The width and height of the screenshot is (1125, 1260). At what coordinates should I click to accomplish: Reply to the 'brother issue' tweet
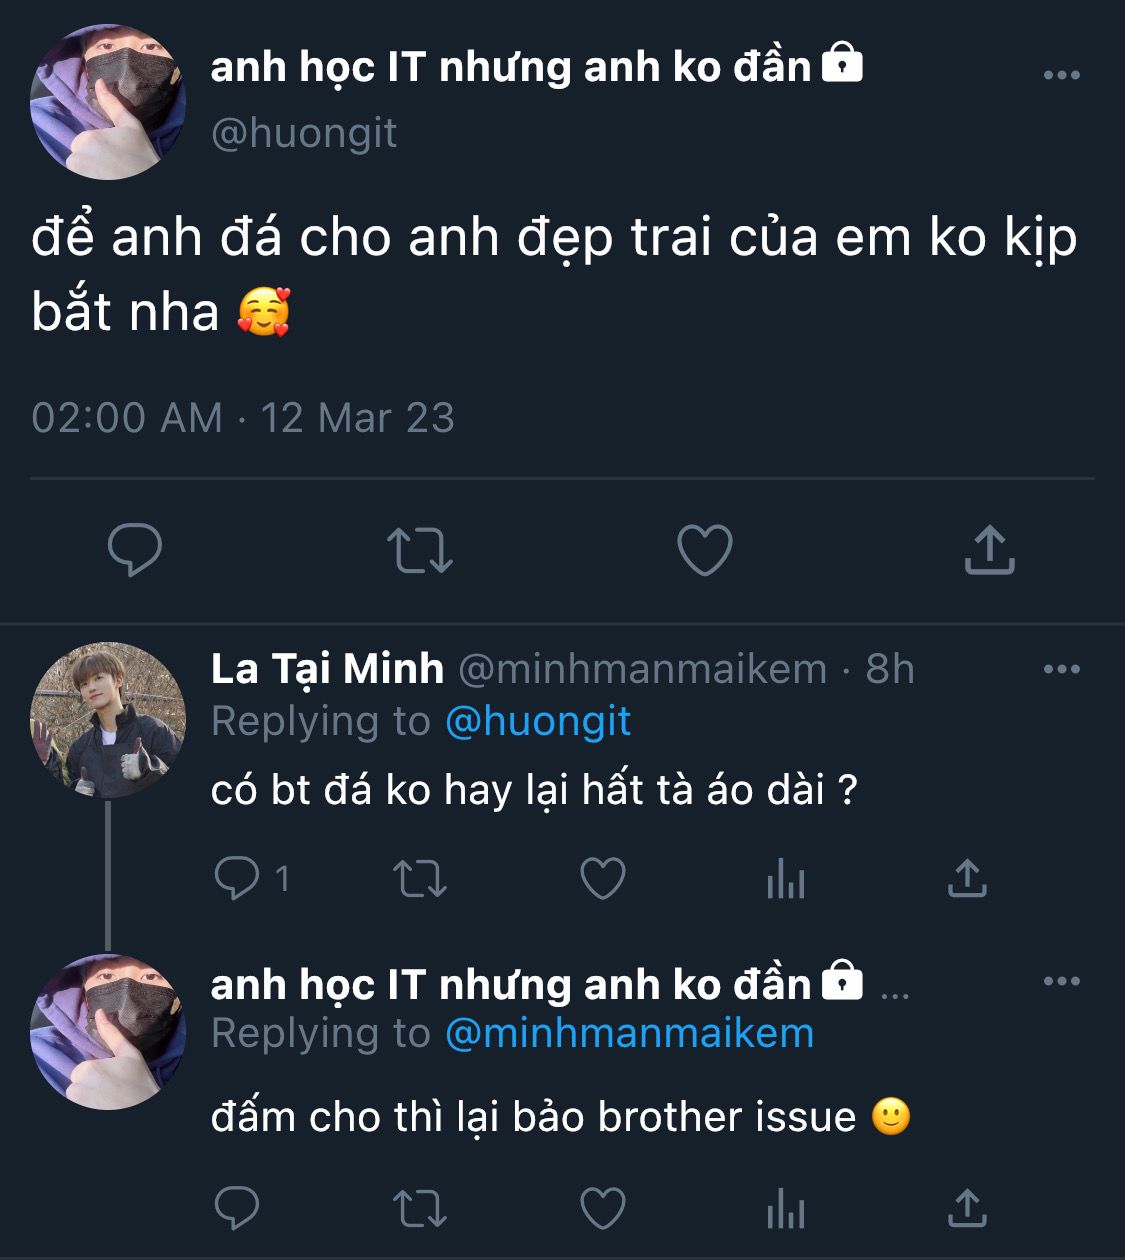coord(238,1208)
